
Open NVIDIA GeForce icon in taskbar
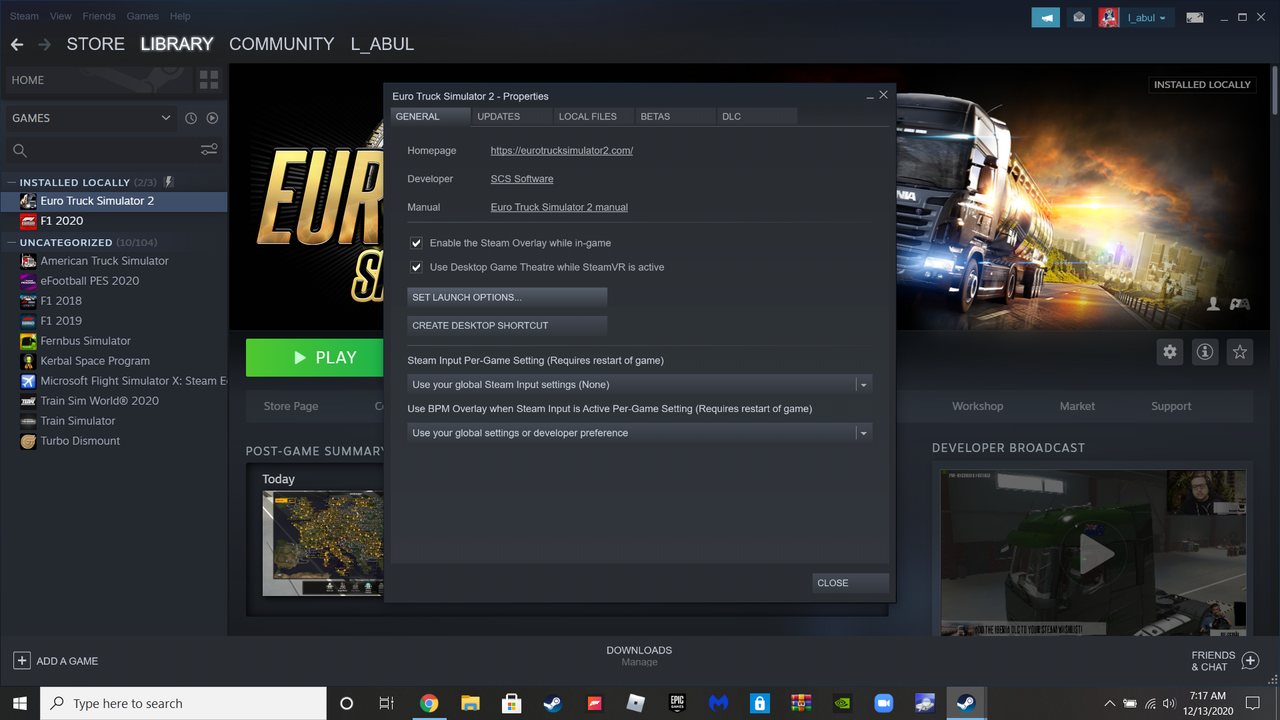842,703
